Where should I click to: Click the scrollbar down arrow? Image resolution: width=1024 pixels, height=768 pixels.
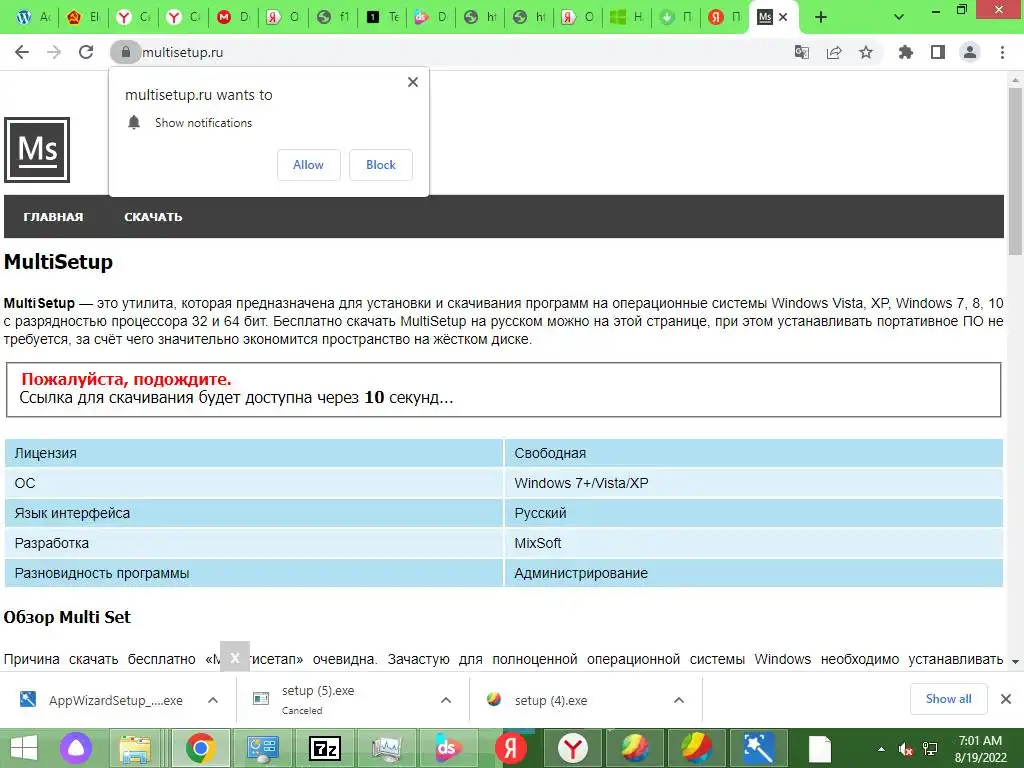1015,662
